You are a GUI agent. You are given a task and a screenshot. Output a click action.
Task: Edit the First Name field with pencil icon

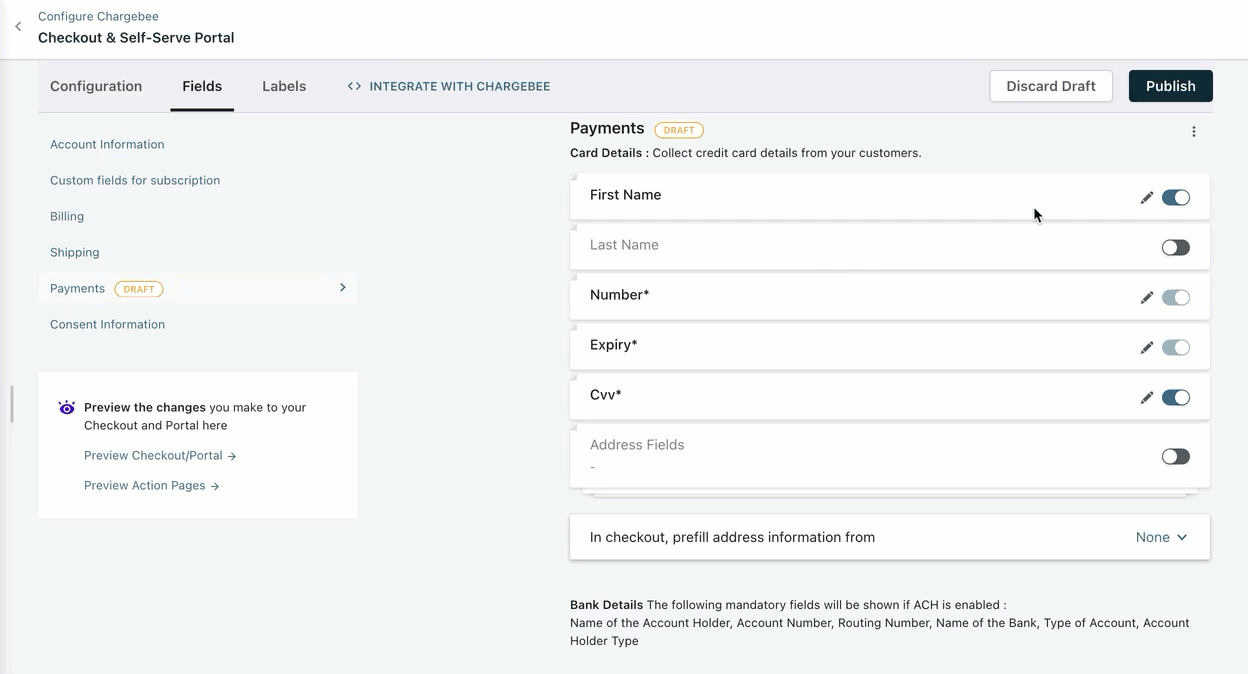(1146, 198)
